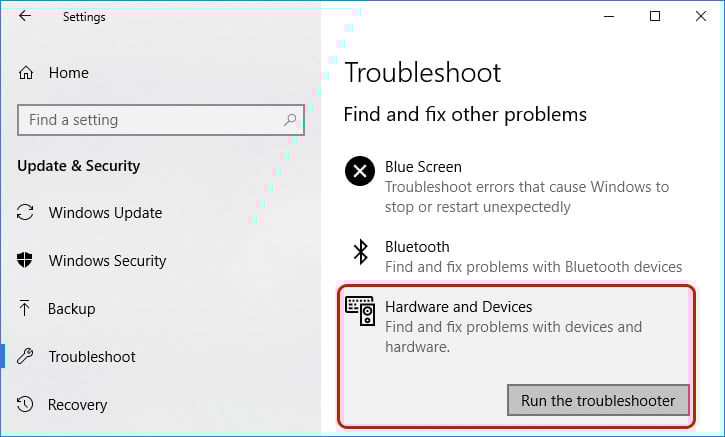Image resolution: width=725 pixels, height=437 pixels.
Task: Click the Hardware and Devices icon
Action: [359, 311]
